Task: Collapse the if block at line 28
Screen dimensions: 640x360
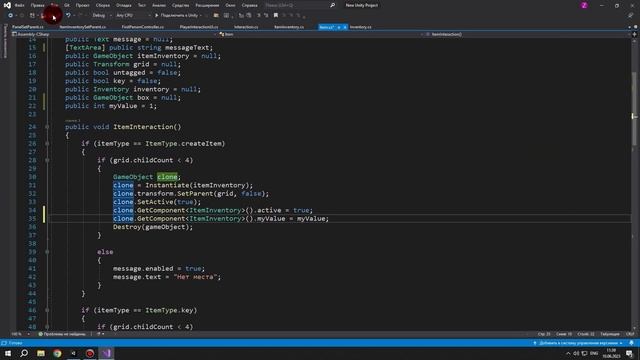Action: [47, 160]
